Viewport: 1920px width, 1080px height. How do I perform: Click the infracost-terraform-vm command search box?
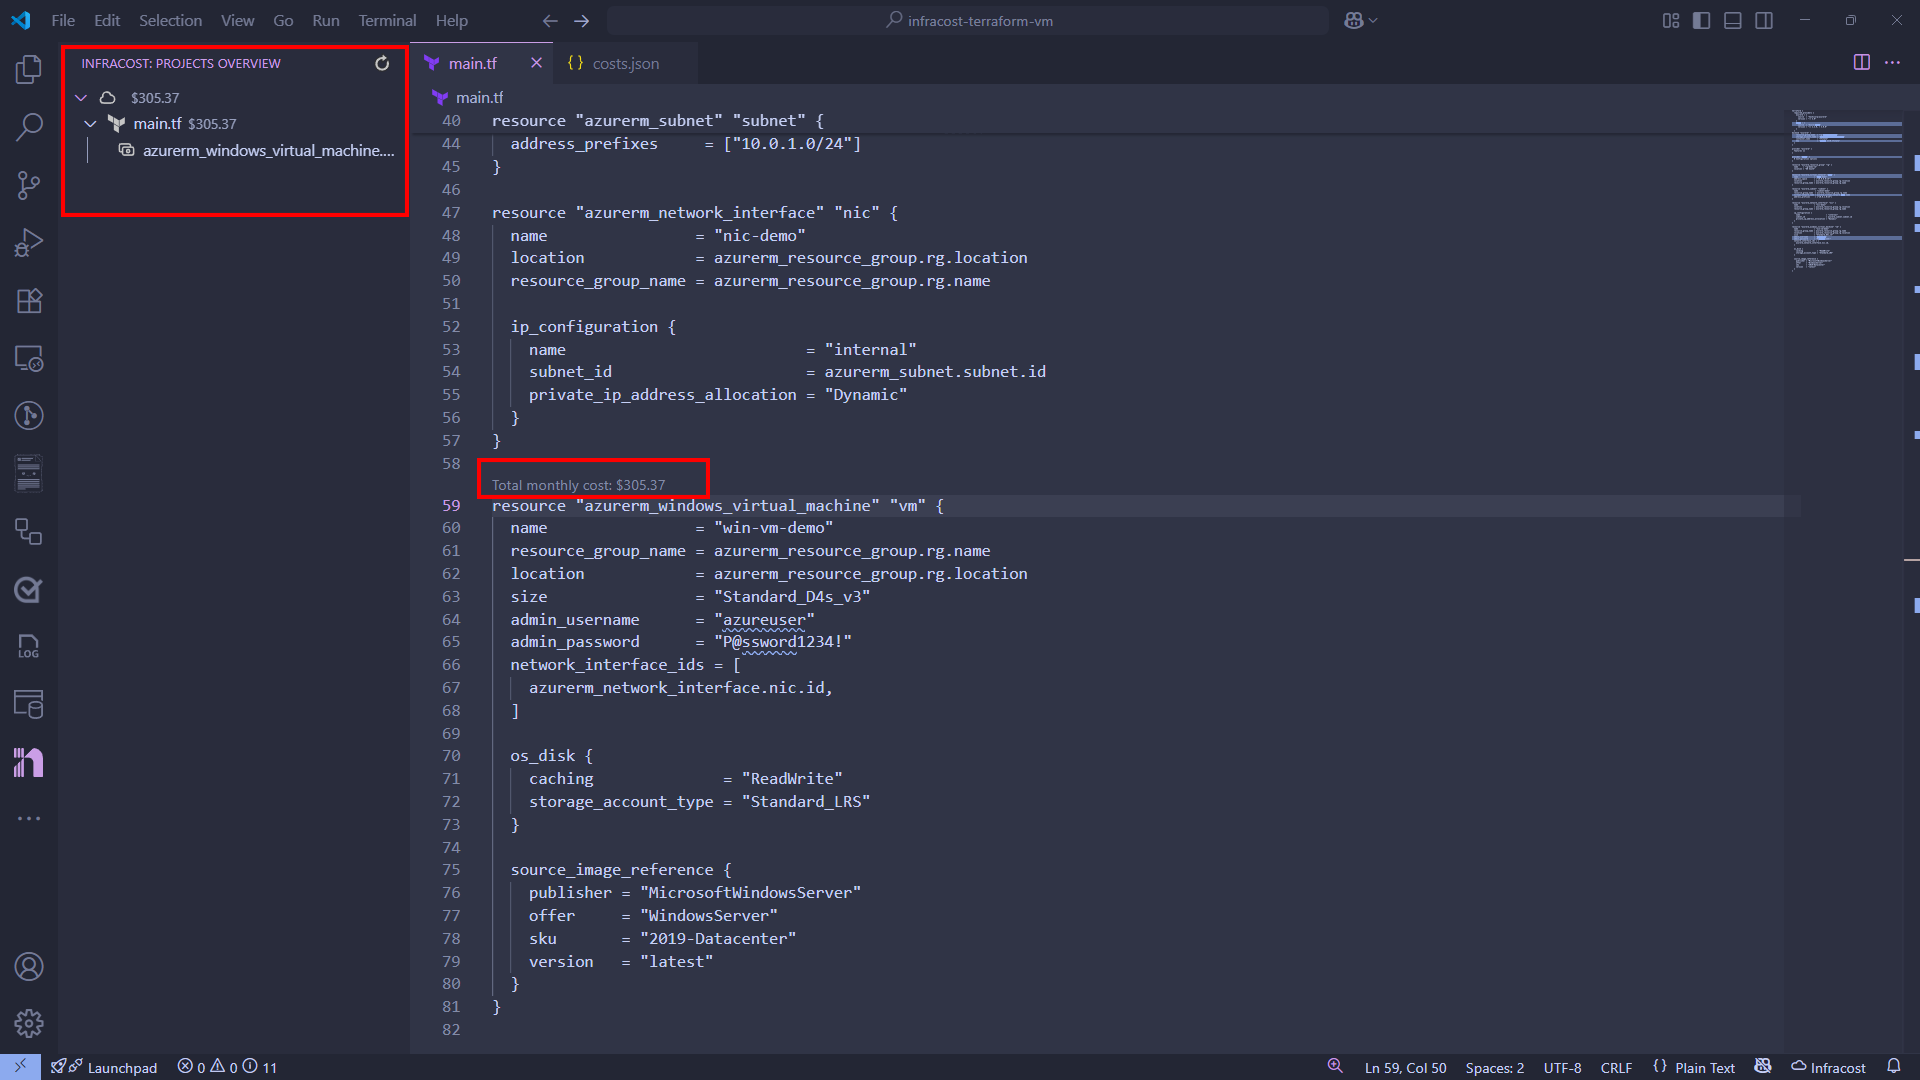(968, 21)
